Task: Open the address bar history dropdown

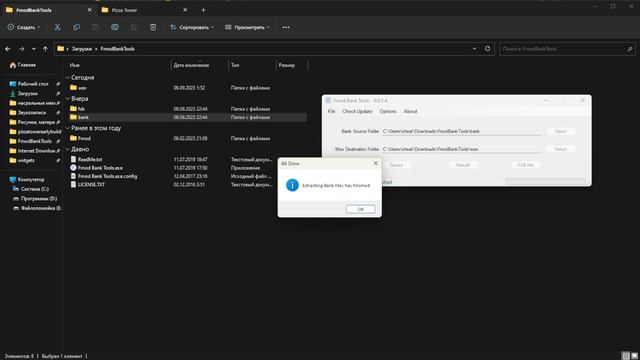Action: pos(474,49)
